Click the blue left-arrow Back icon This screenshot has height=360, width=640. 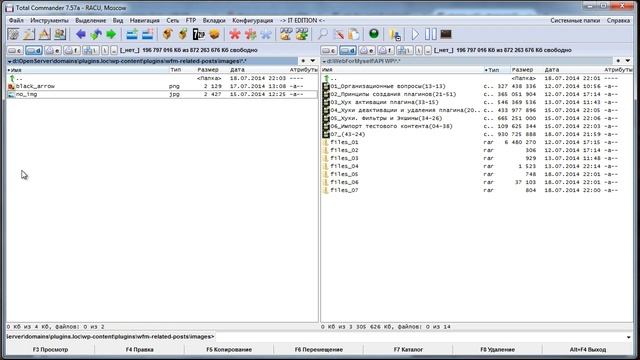[x=80, y=34]
